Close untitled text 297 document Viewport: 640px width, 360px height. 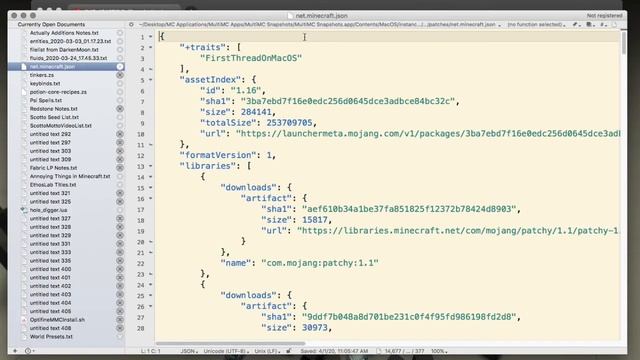pos(120,142)
